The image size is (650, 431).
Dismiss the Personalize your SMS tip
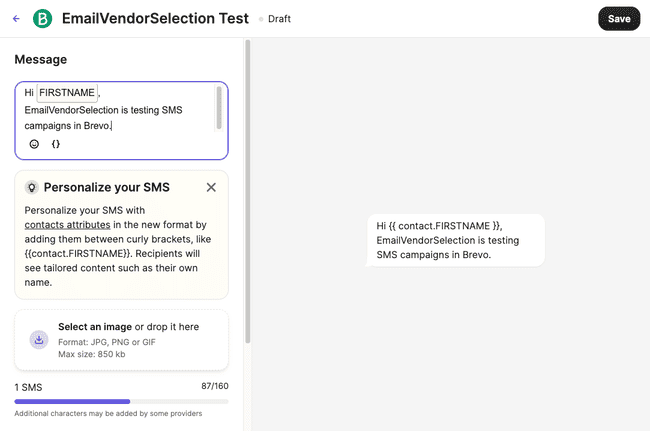click(x=211, y=187)
